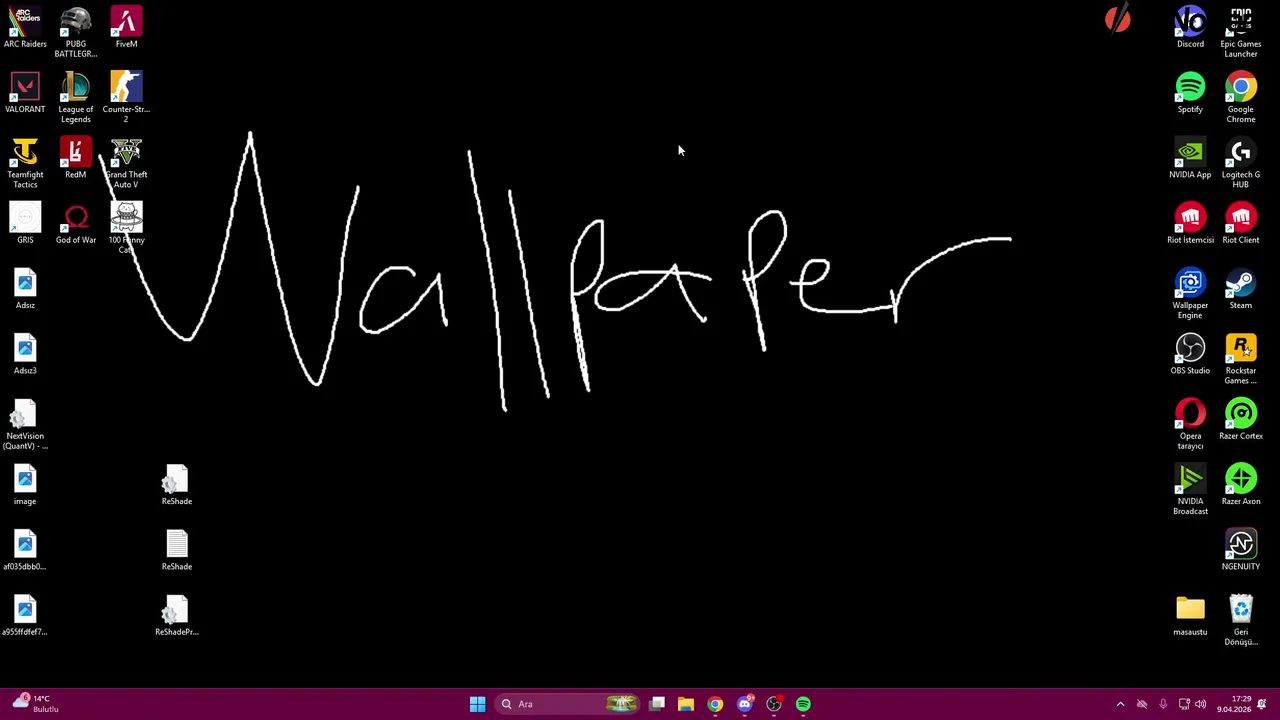The image size is (1280, 720).
Task: Select the Adsız3 image file
Action: point(25,354)
